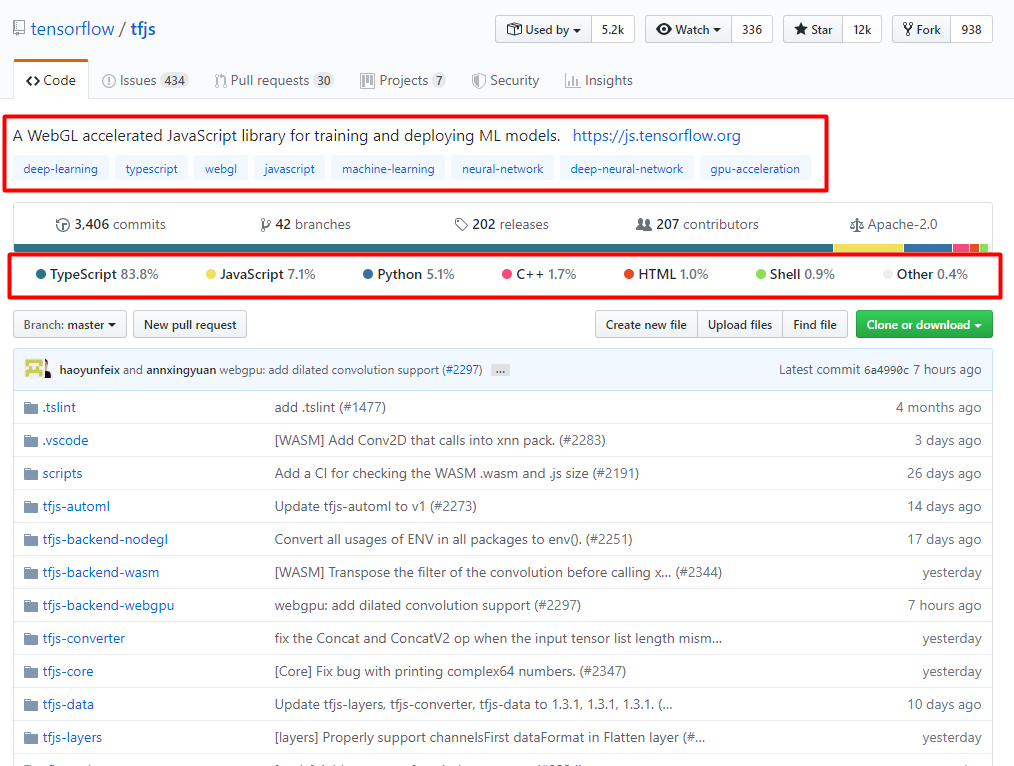Click New pull request button
The height and width of the screenshot is (766, 1014).
click(x=190, y=324)
